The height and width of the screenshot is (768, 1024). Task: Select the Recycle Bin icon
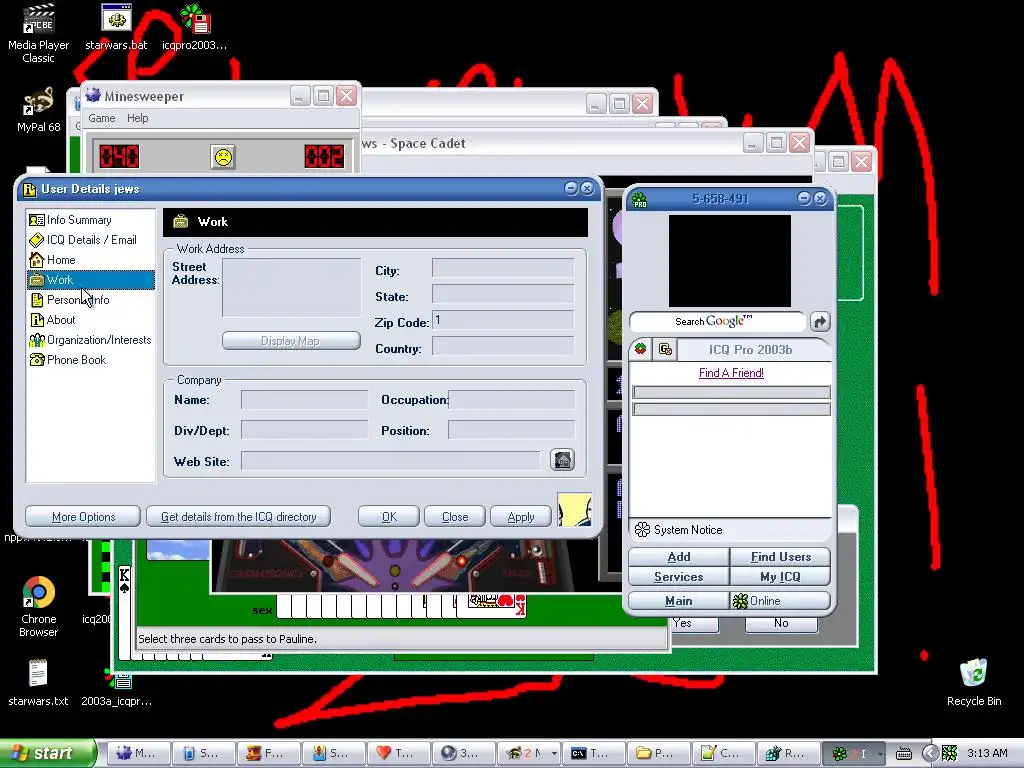pyautogui.click(x=974, y=682)
